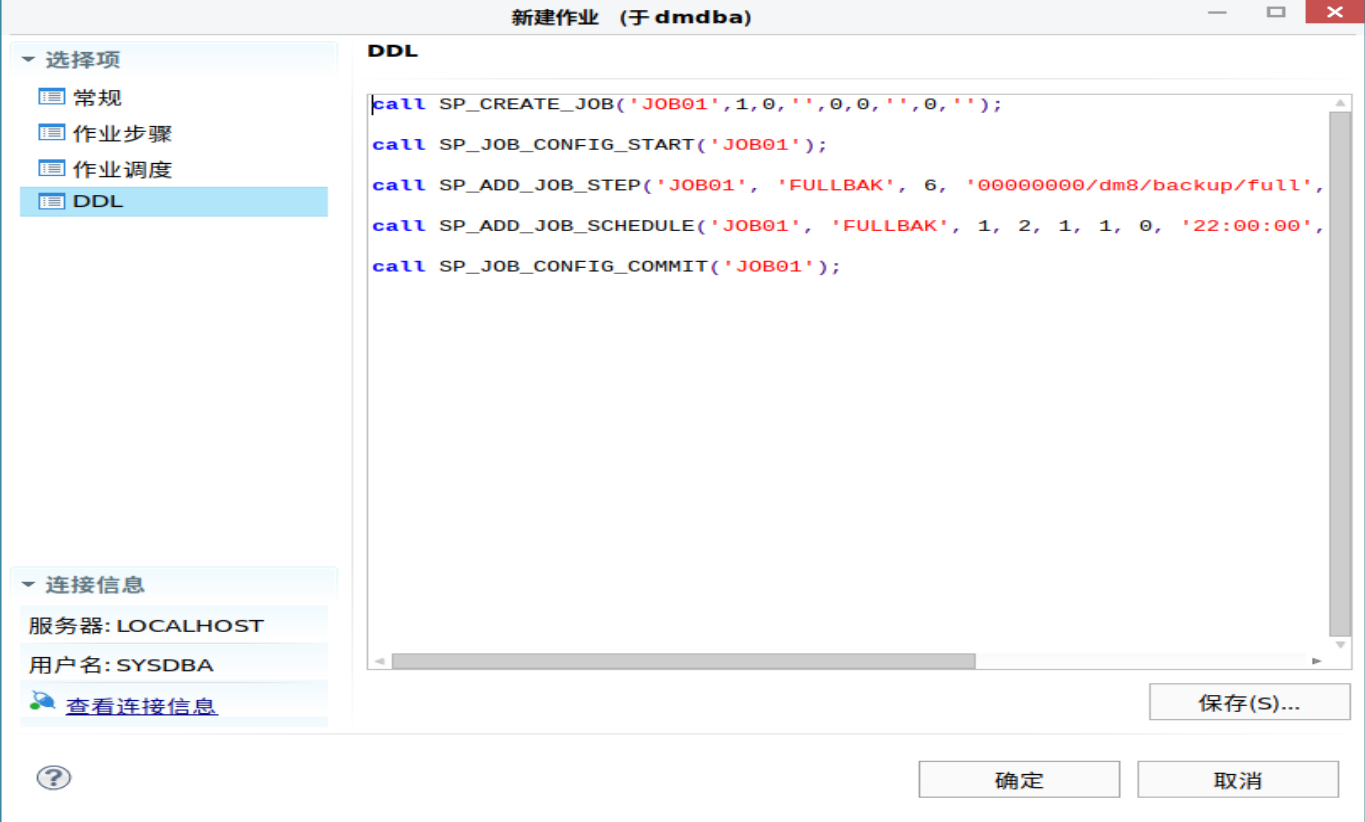Screen dimensions: 1365x822
Task: Click the DDL heading above the editor
Action: tap(393, 50)
